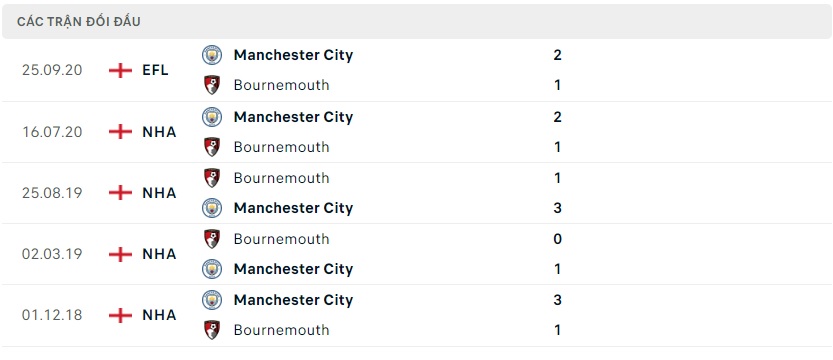The image size is (833, 360).
Task: Click England flag in 25.08.19 row
Action: click(120, 193)
